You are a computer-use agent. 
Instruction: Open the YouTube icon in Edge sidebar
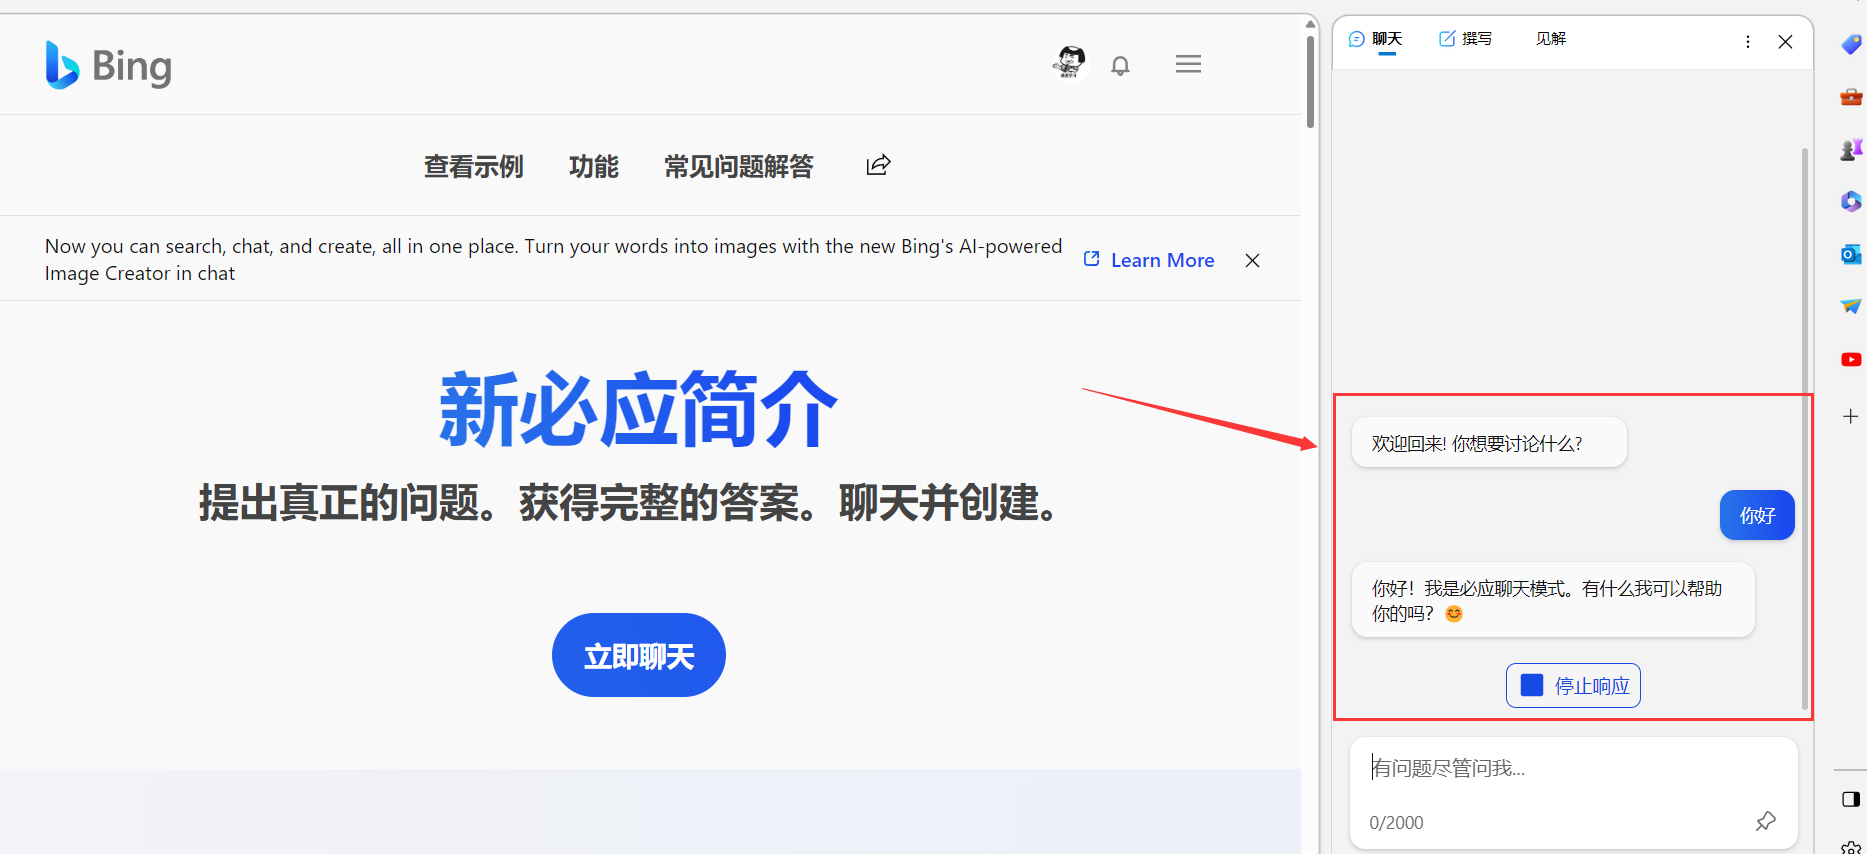click(x=1851, y=359)
